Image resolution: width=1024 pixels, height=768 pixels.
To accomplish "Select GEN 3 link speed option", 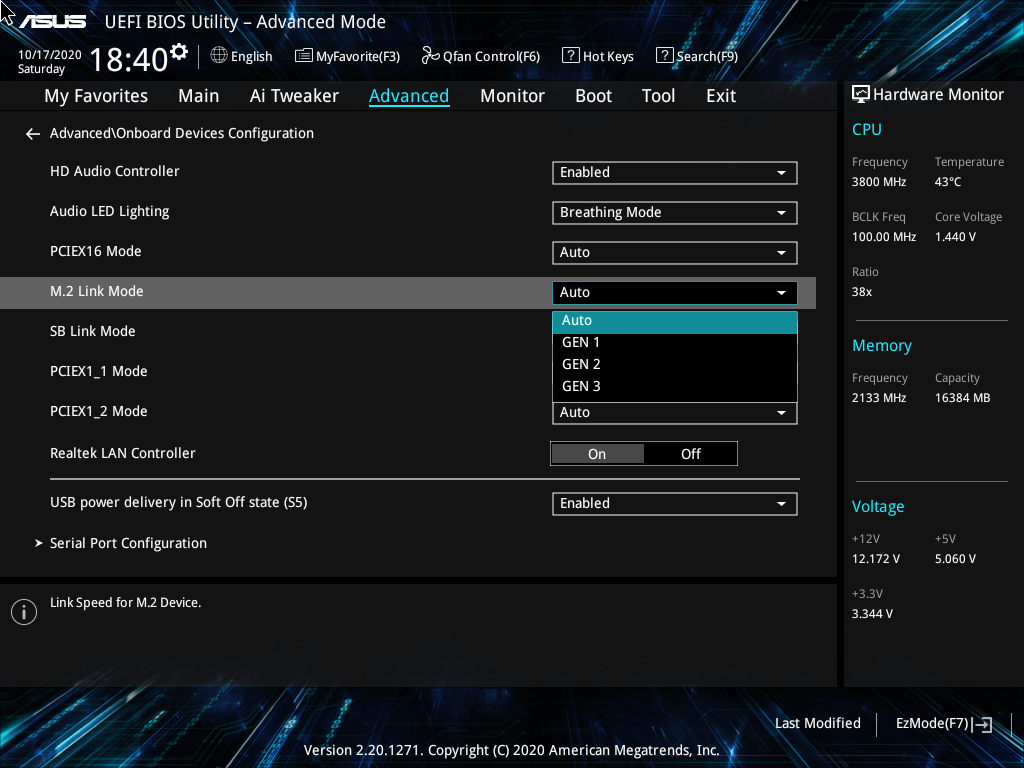I will 675,387.
